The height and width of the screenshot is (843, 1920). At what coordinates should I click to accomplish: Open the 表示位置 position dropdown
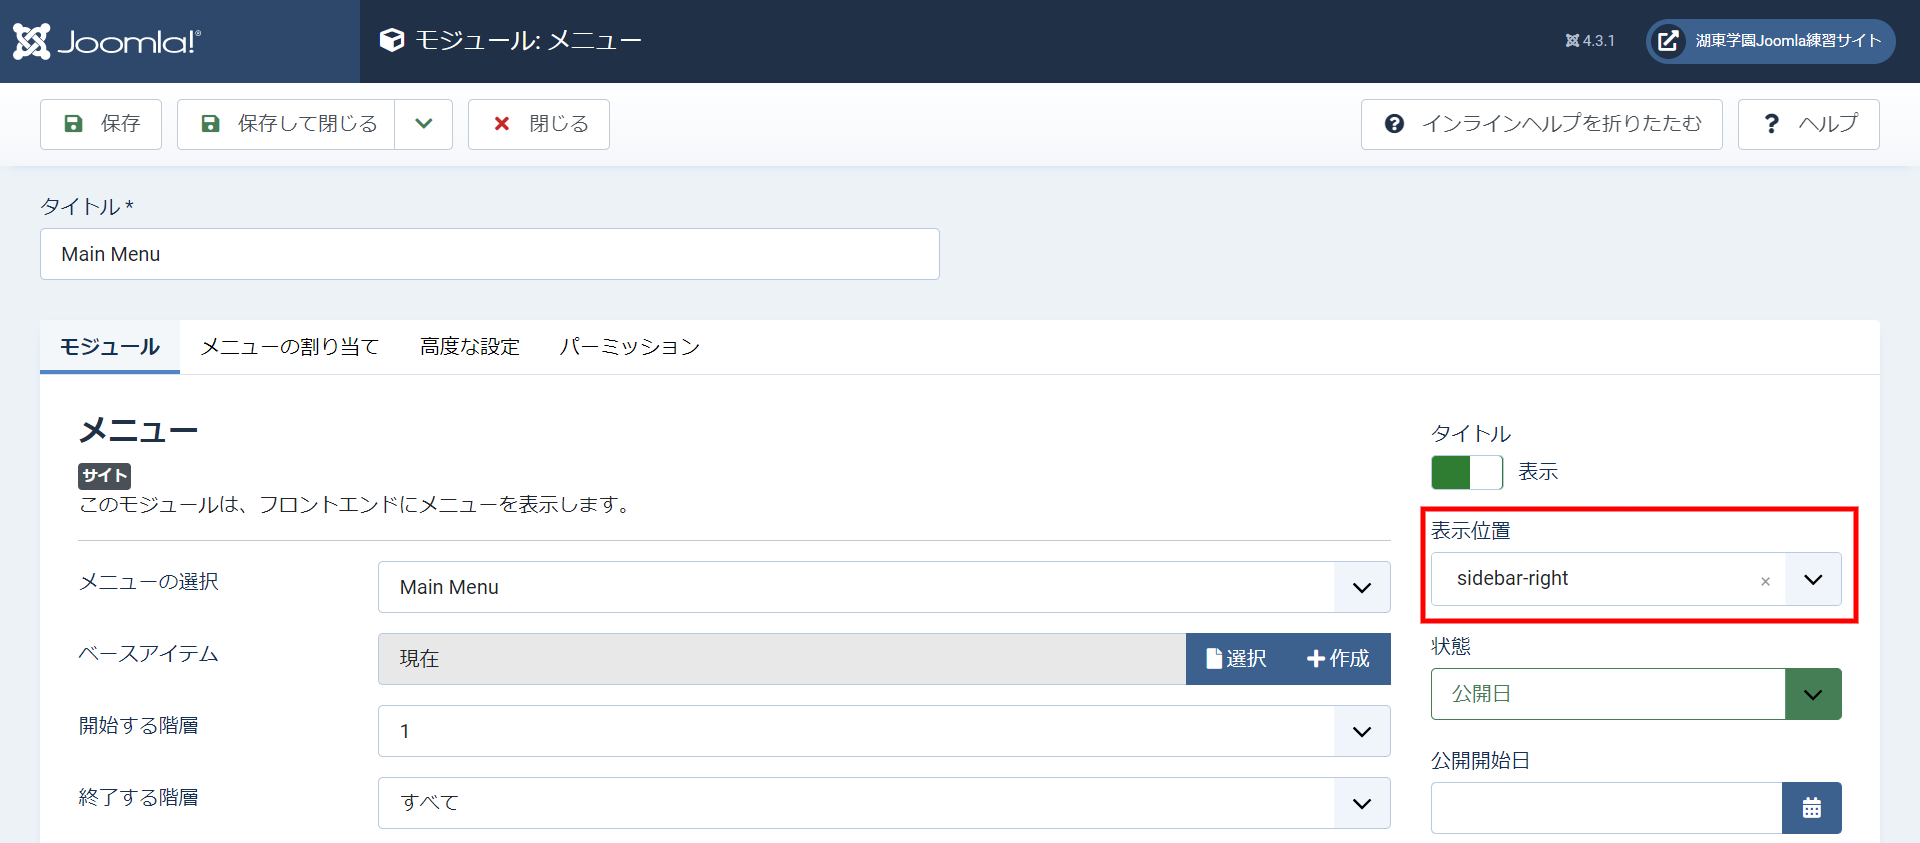tap(1812, 579)
